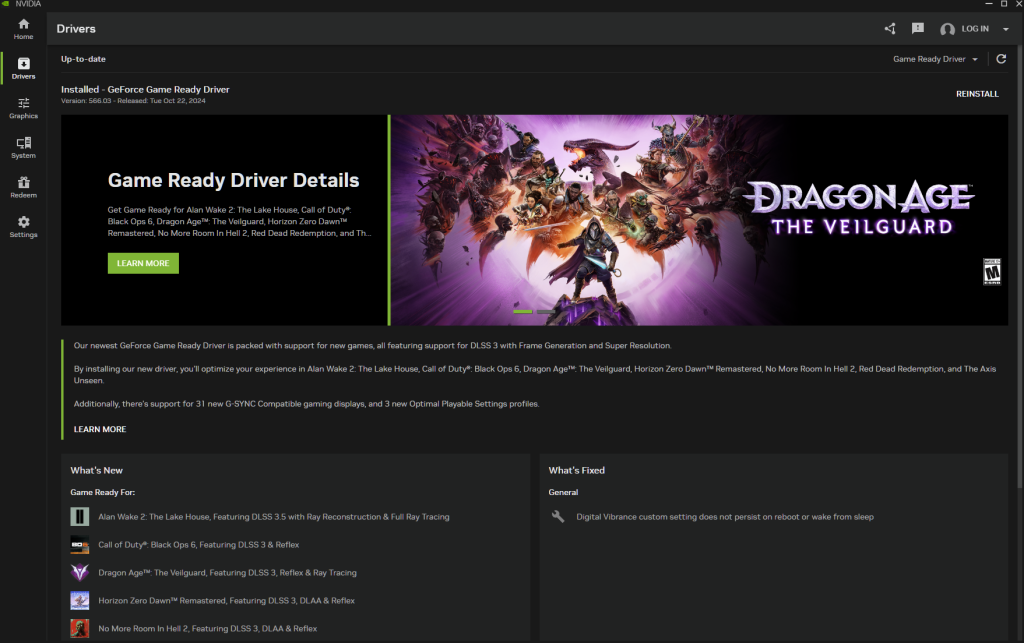Open the System panel from the sidebar
This screenshot has width=1024, height=643.
[23, 146]
